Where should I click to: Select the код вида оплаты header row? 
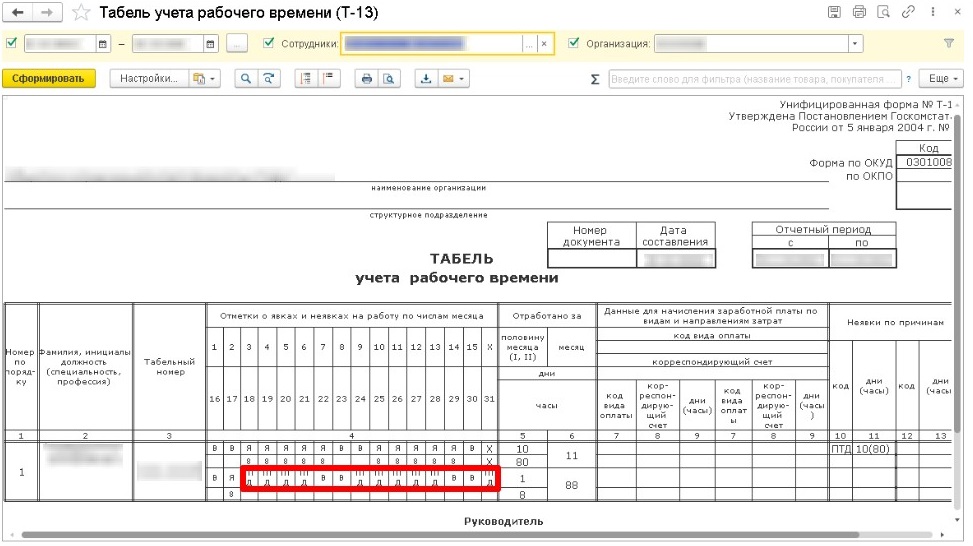click(712, 335)
